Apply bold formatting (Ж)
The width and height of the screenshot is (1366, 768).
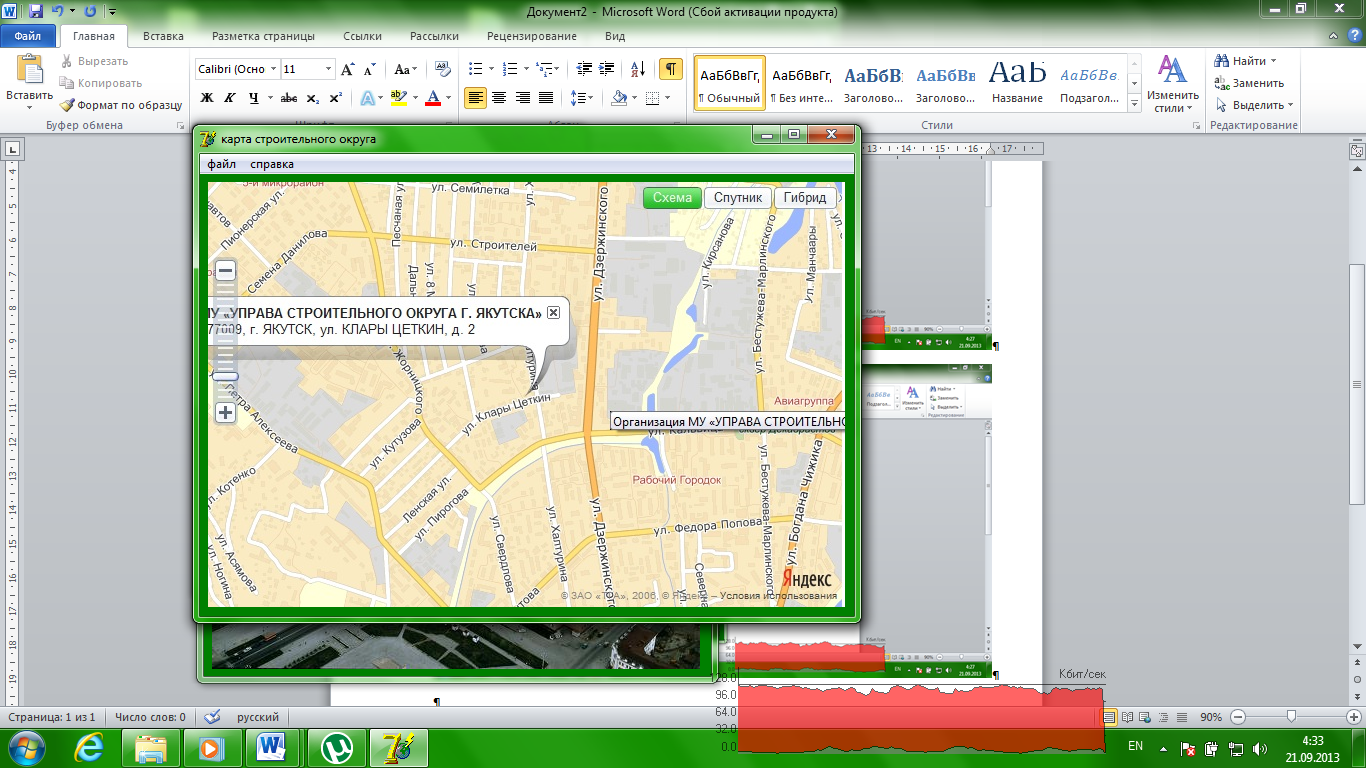pos(207,98)
